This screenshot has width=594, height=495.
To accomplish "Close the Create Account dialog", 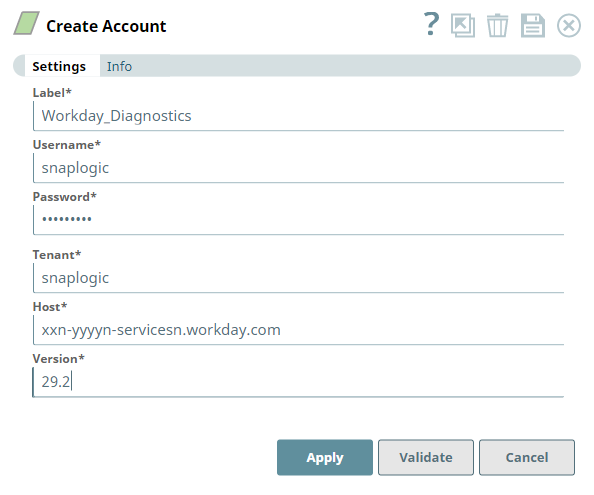I will click(x=569, y=26).
